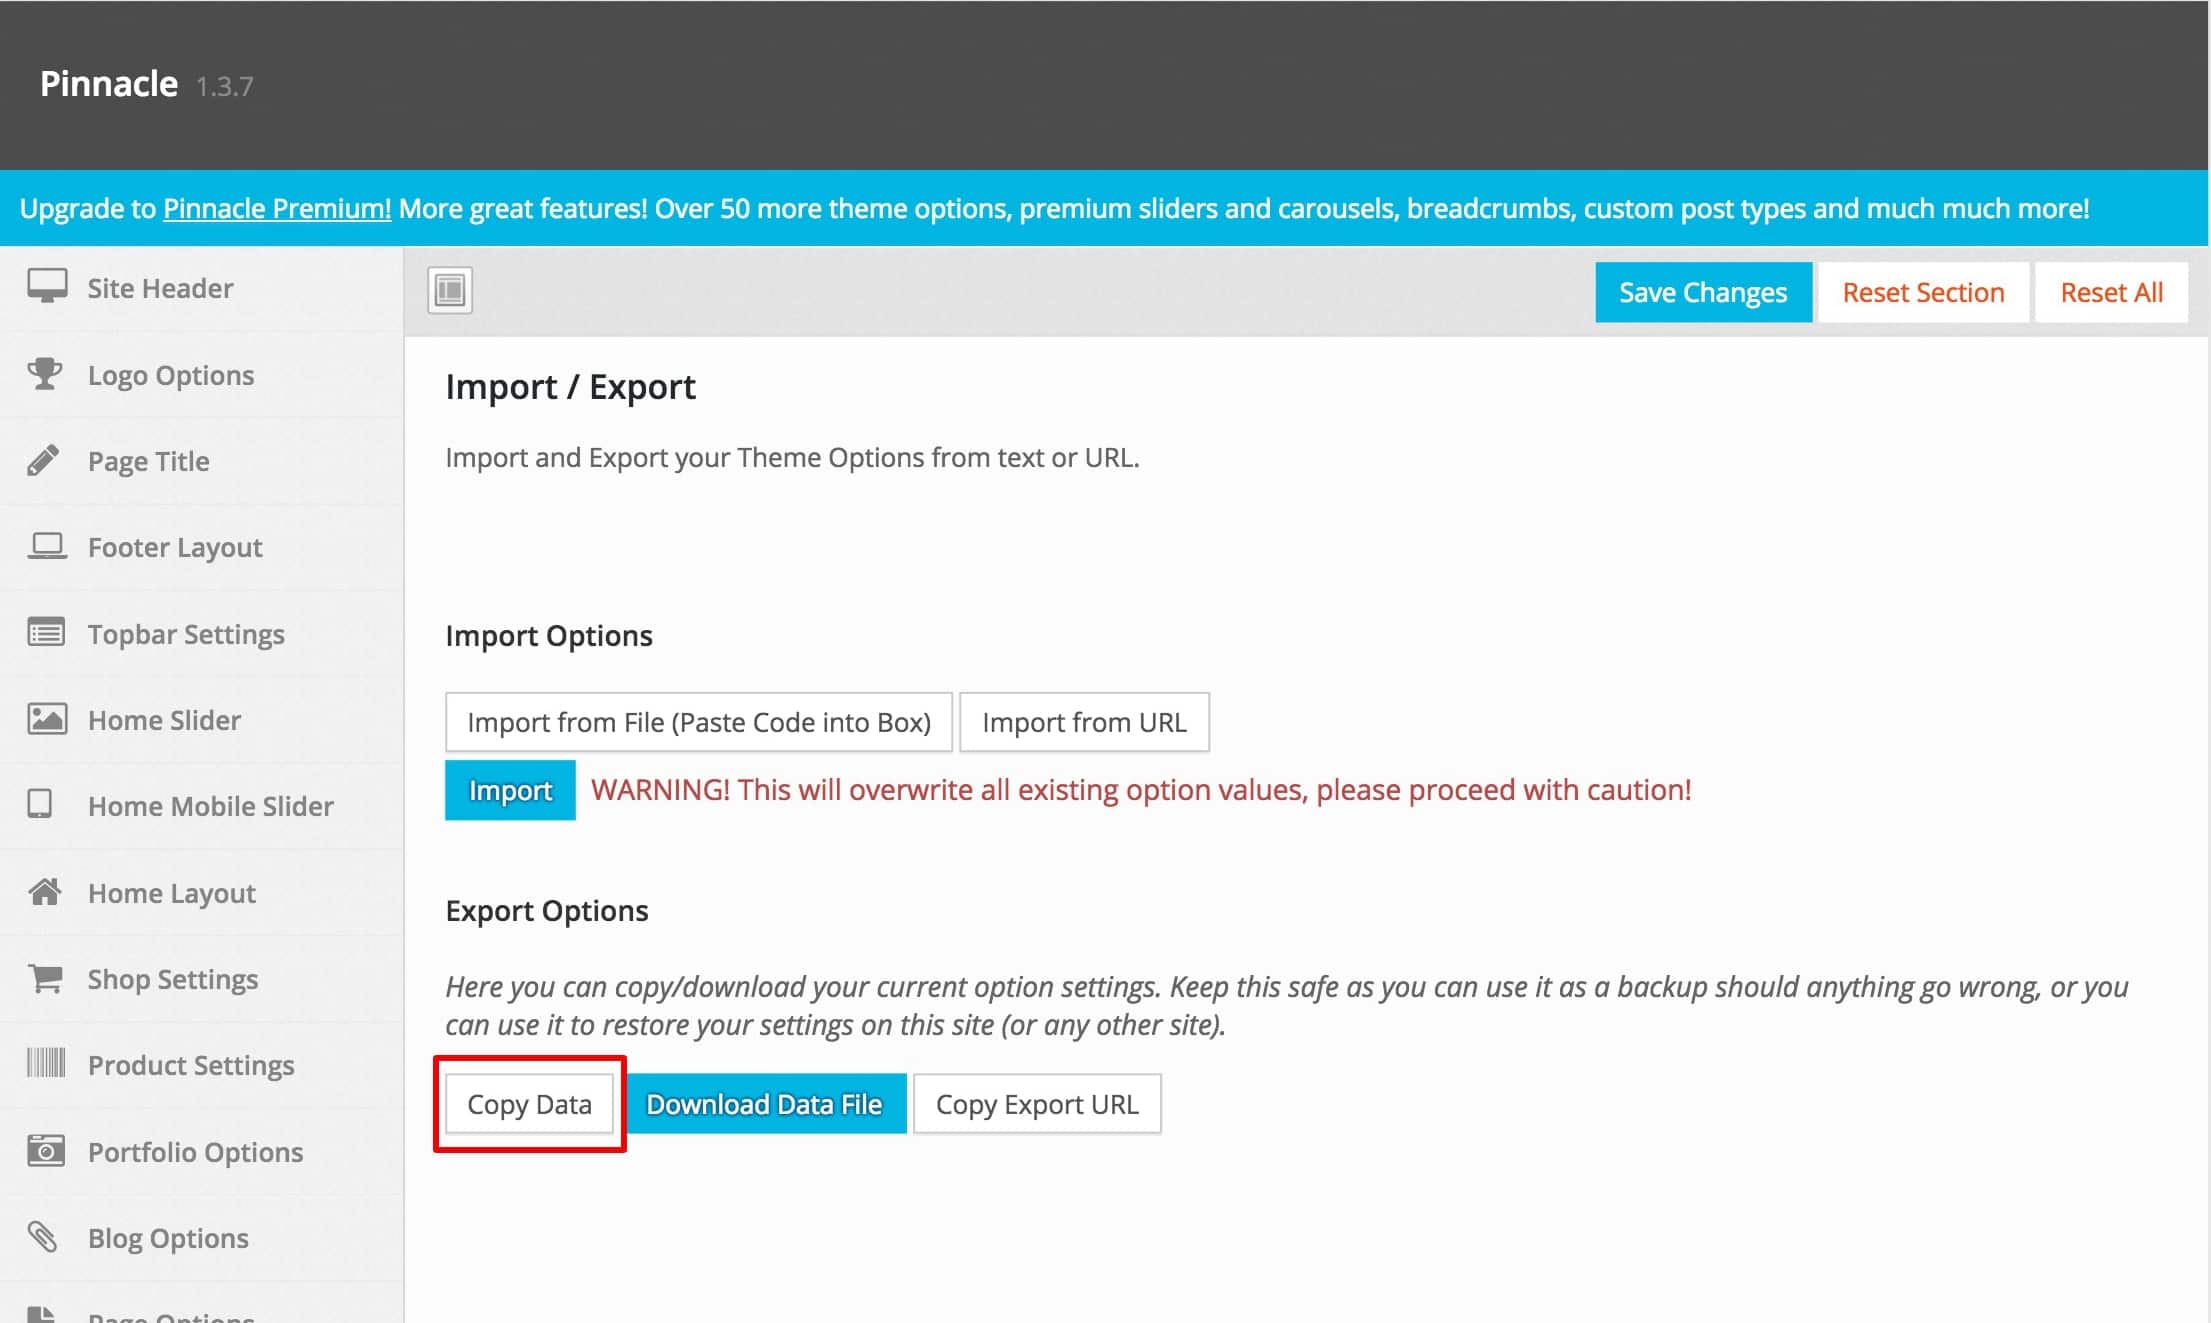The height and width of the screenshot is (1323, 2211).
Task: Select the Product Settings barcode icon
Action: 46,1064
